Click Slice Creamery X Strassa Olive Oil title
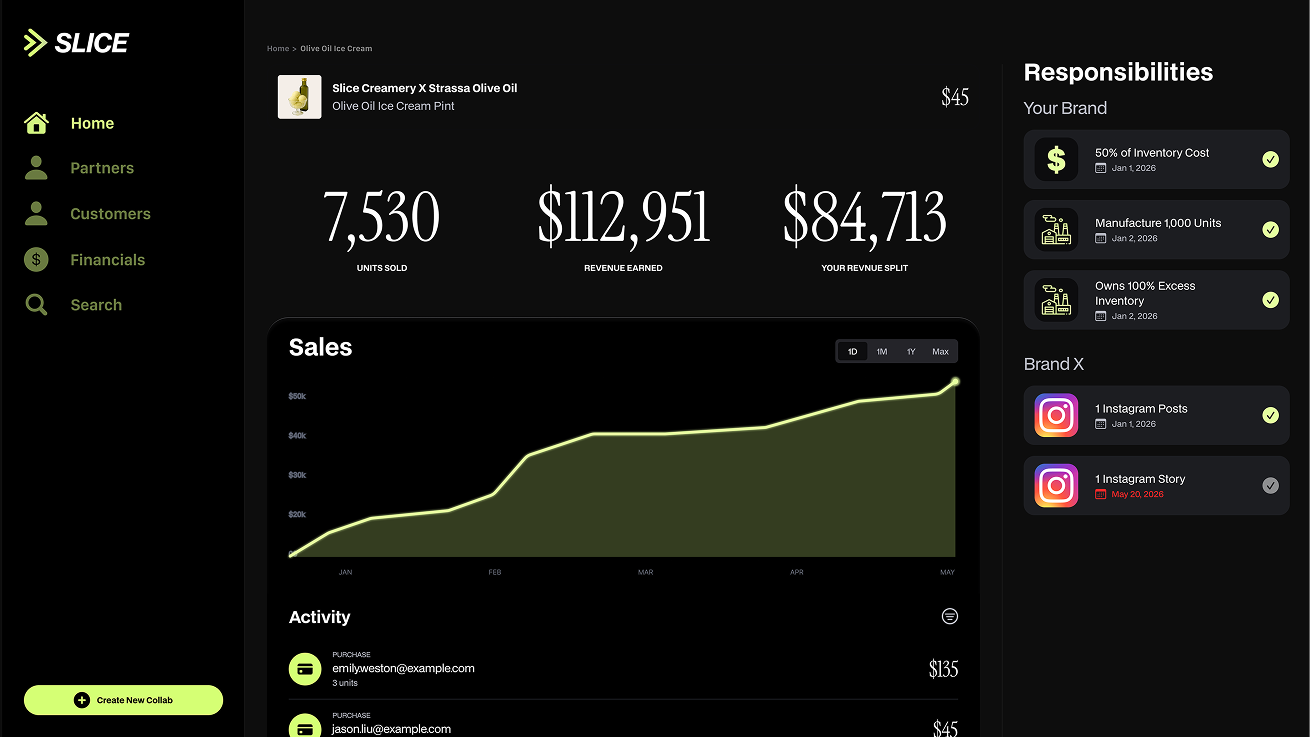The image size is (1311, 737). coord(425,88)
